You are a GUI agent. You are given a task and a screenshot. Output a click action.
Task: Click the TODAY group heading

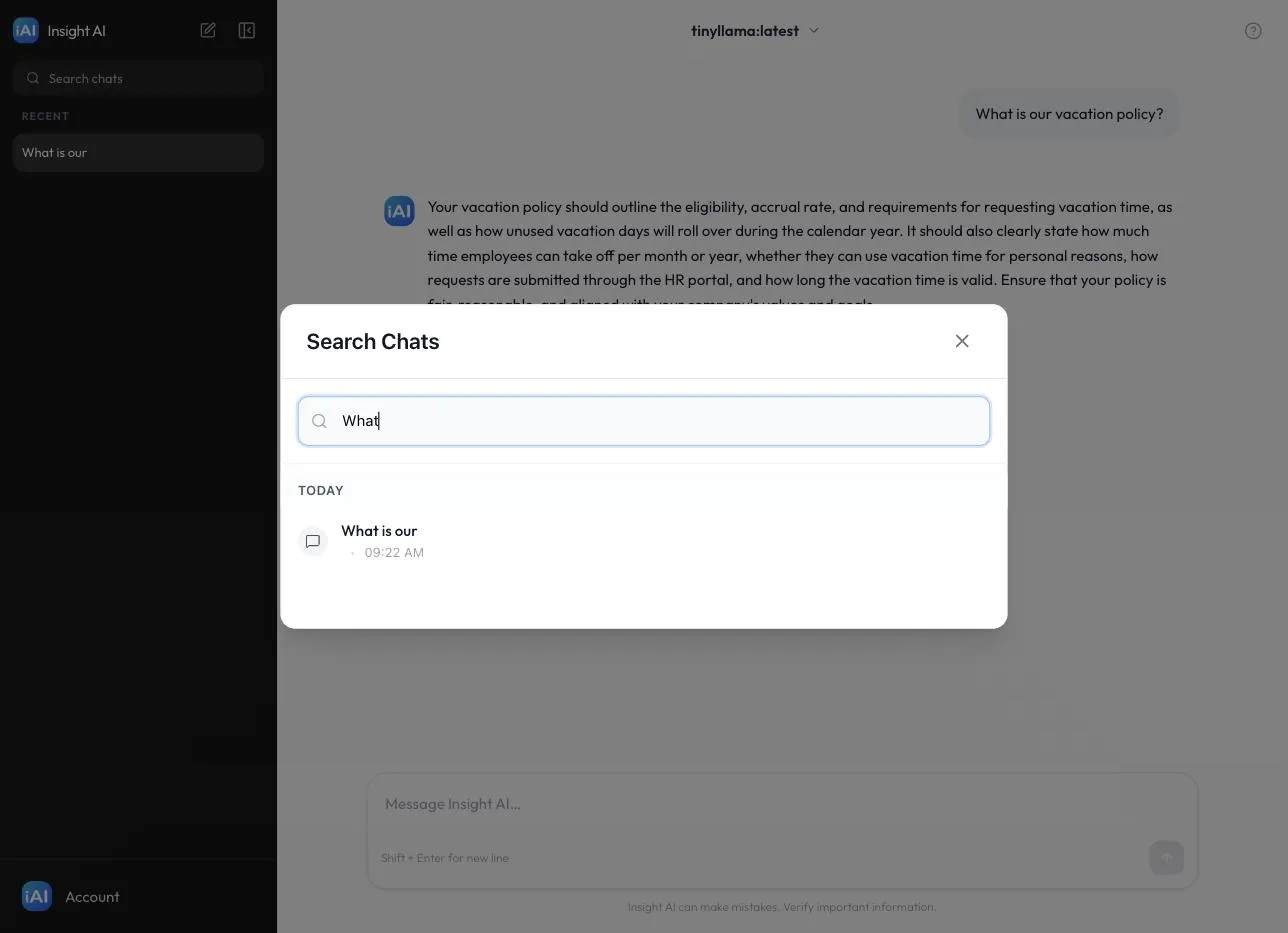[x=321, y=490]
